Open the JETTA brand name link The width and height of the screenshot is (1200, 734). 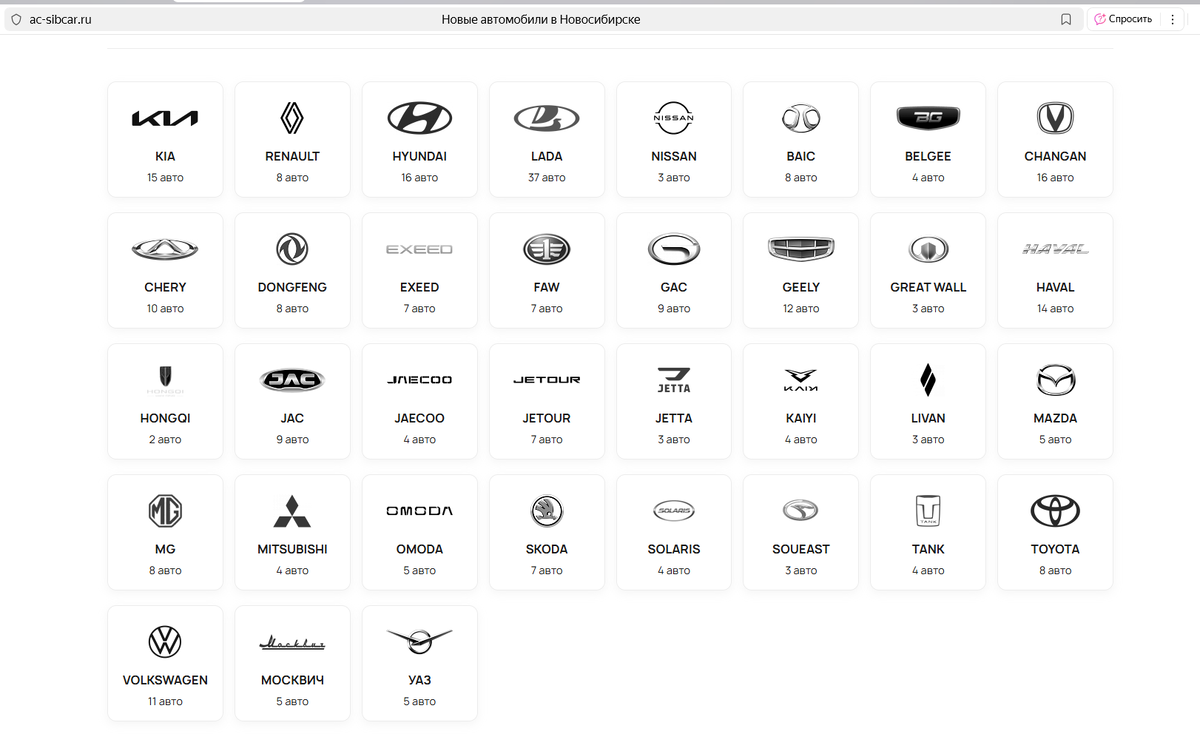click(674, 418)
